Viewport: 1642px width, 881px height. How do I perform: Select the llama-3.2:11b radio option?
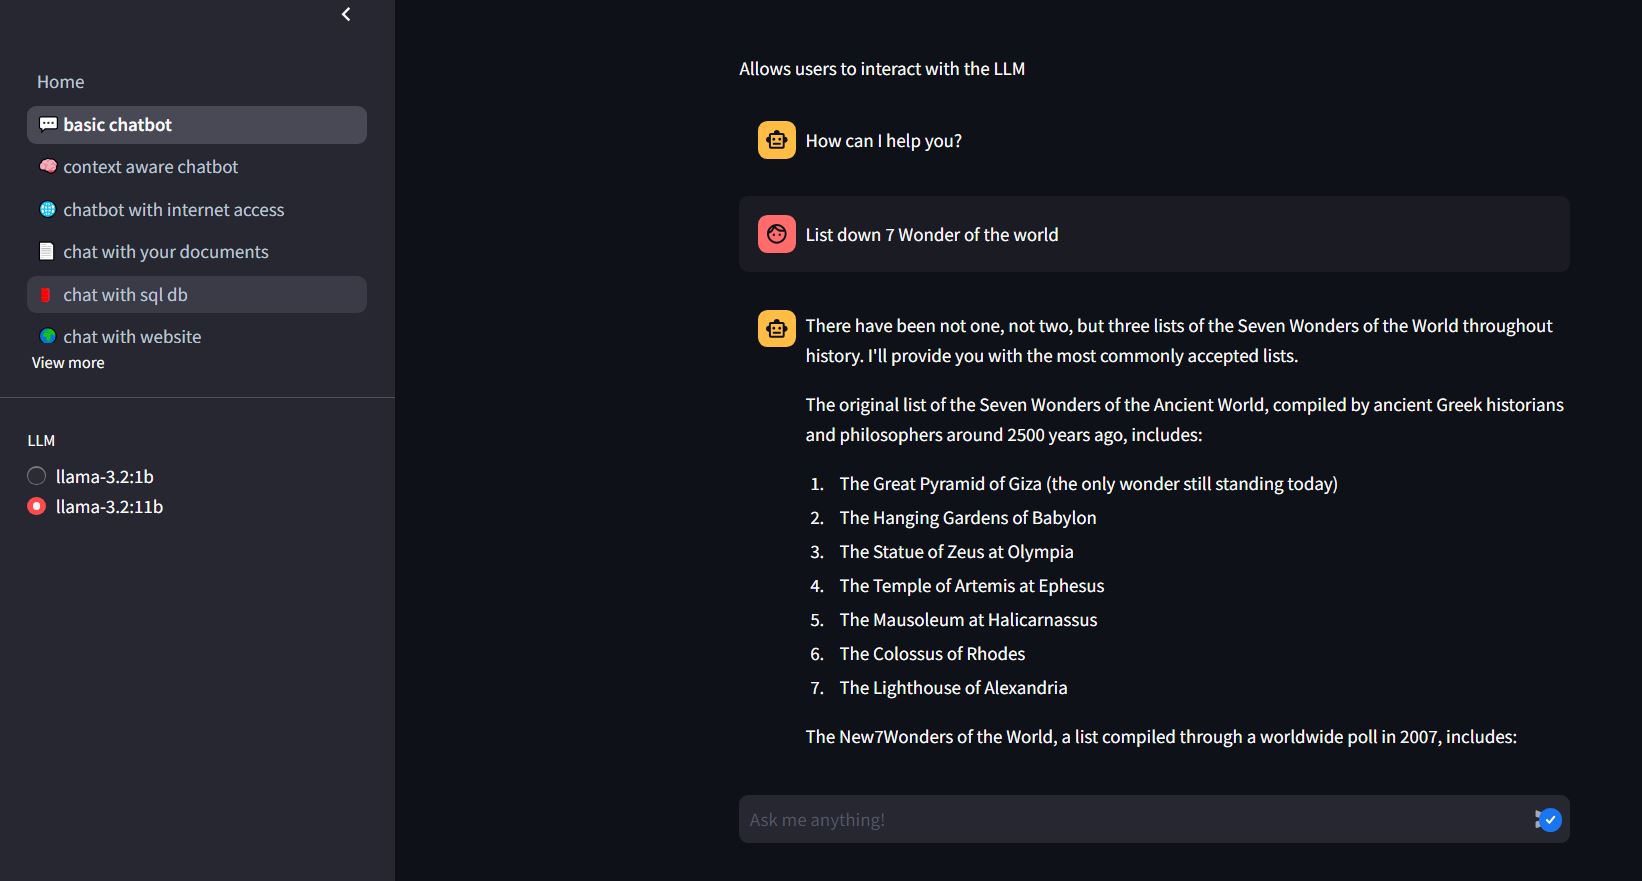pyautogui.click(x=37, y=507)
